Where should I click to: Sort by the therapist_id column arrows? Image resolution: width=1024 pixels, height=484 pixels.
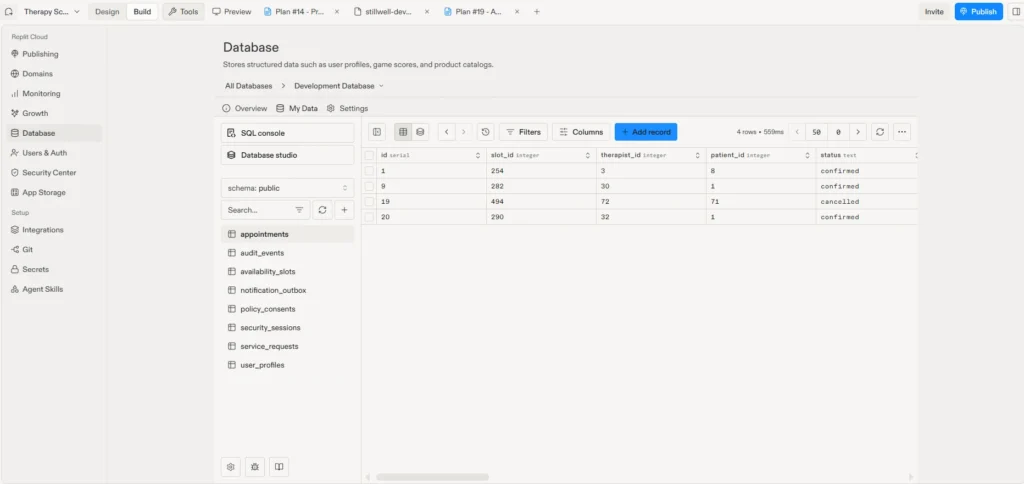click(x=697, y=155)
